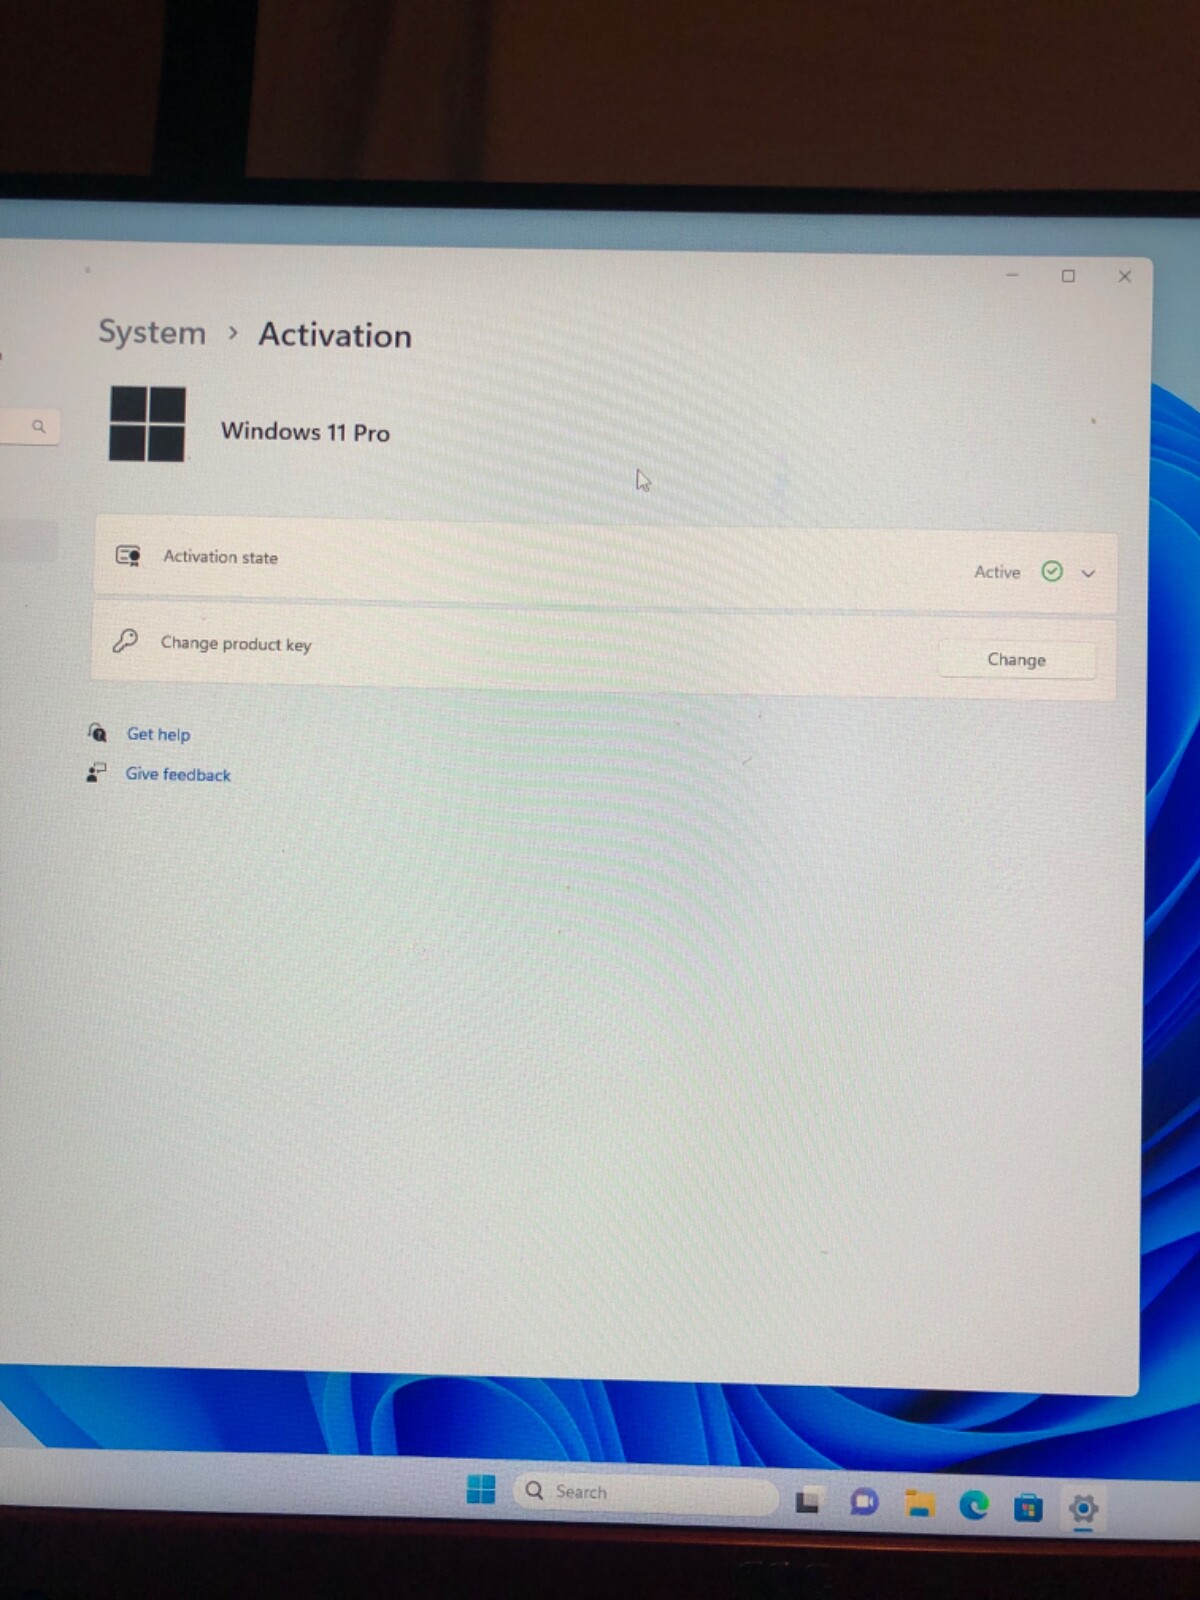Minimize the Settings window
This screenshot has height=1600, width=1200.
[1012, 274]
